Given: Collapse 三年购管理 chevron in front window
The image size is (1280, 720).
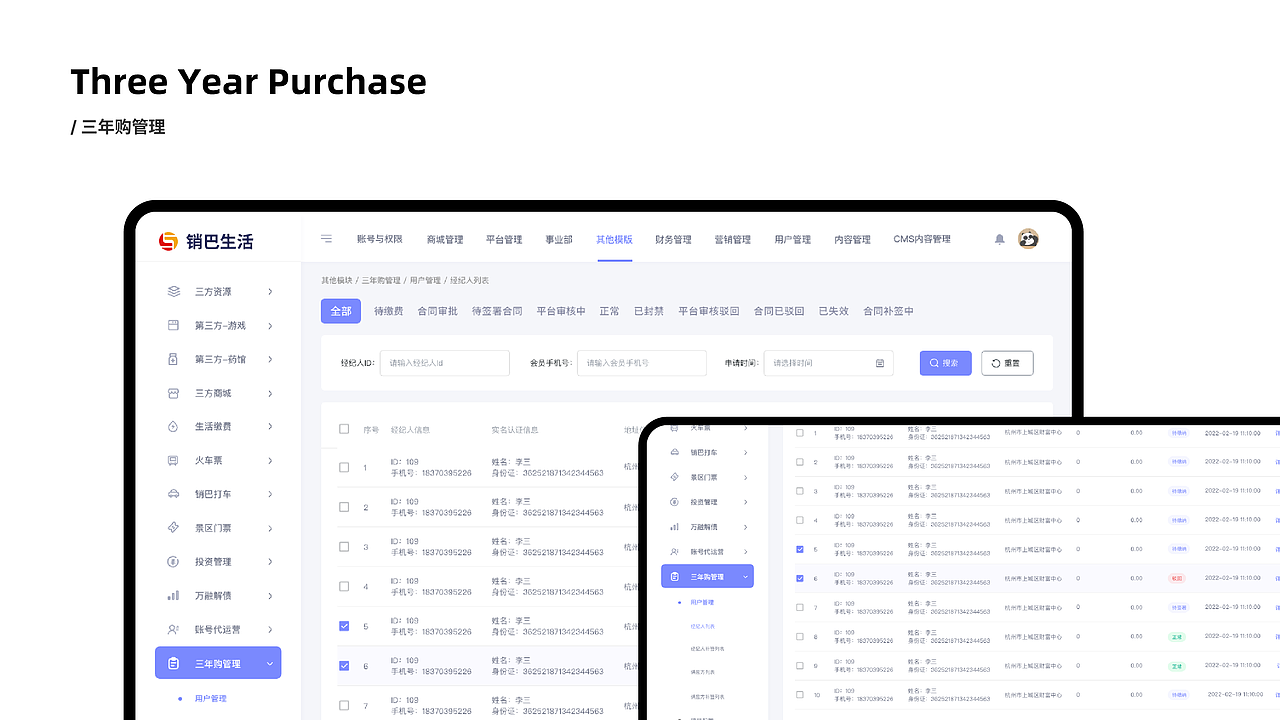Looking at the screenshot, I should (745, 577).
